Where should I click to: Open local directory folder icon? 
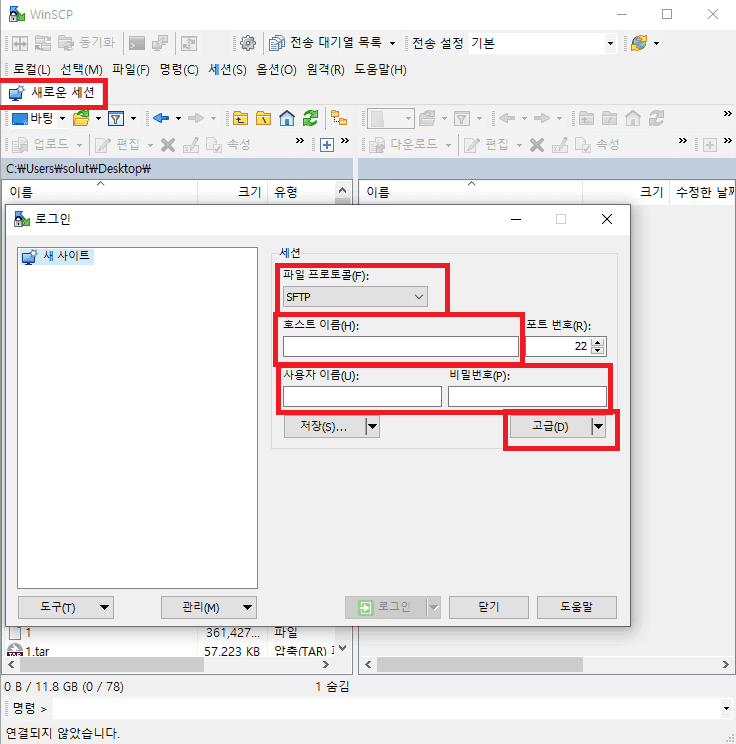81,118
